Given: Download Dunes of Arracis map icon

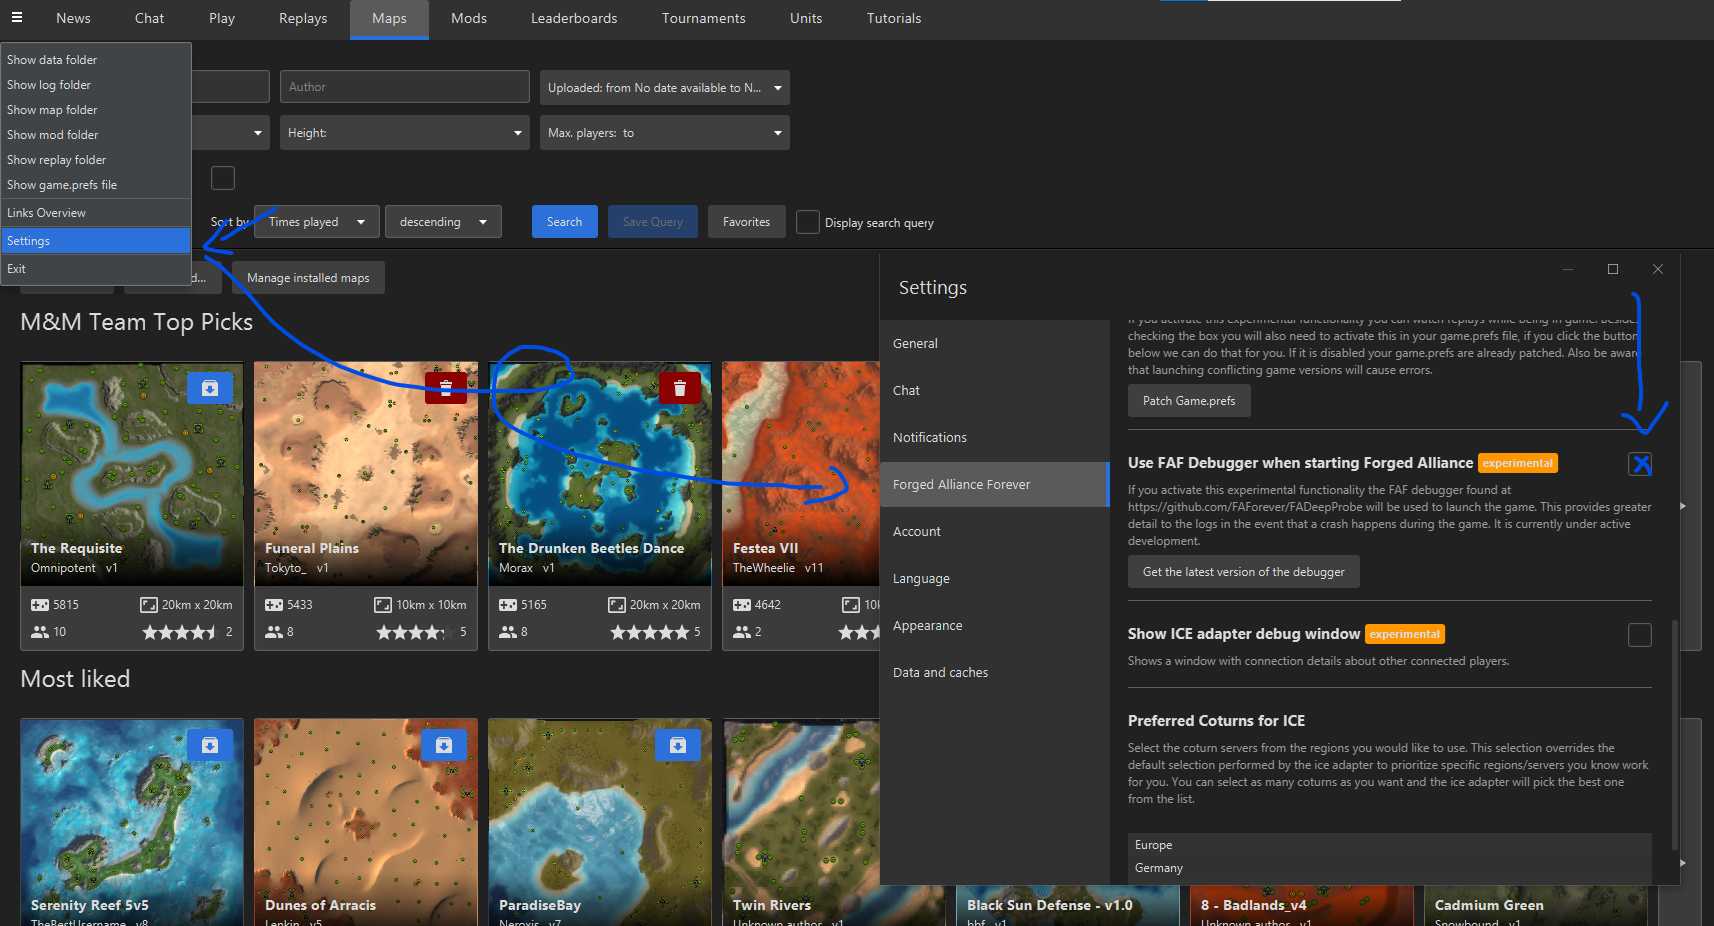Looking at the screenshot, I should 444,745.
